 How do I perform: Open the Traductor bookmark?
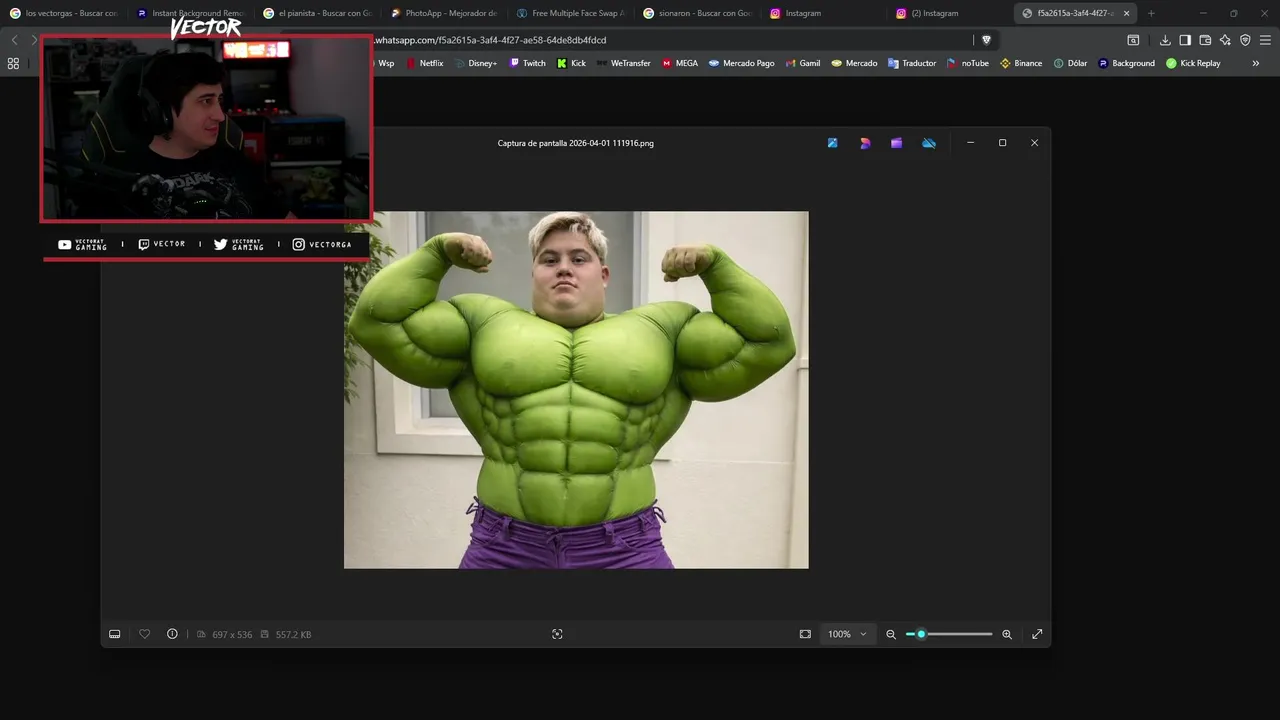click(912, 63)
